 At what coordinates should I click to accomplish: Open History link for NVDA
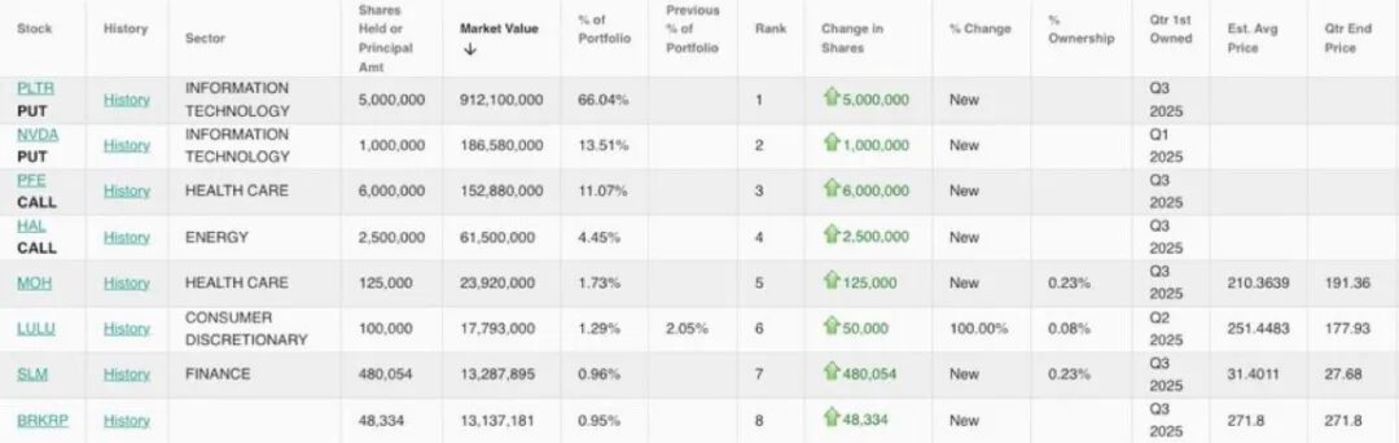(126, 145)
